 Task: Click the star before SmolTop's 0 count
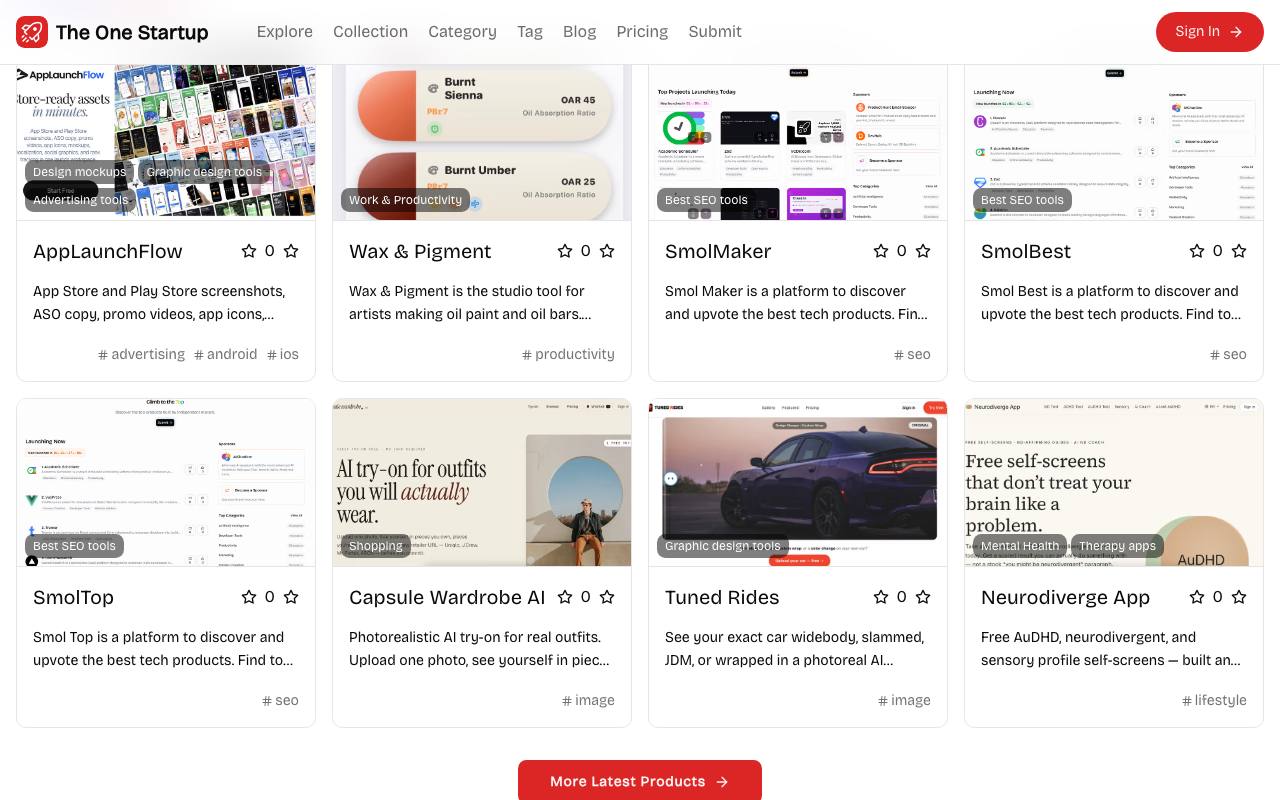(x=249, y=597)
